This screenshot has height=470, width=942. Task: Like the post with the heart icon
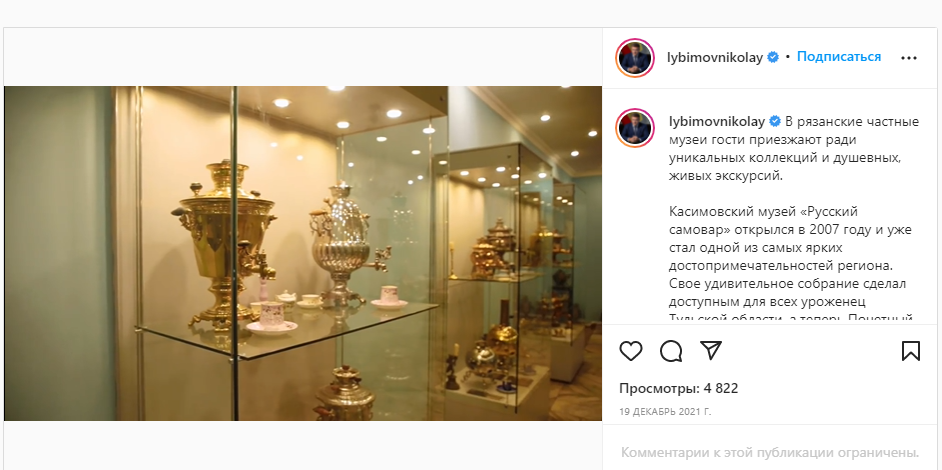click(631, 351)
